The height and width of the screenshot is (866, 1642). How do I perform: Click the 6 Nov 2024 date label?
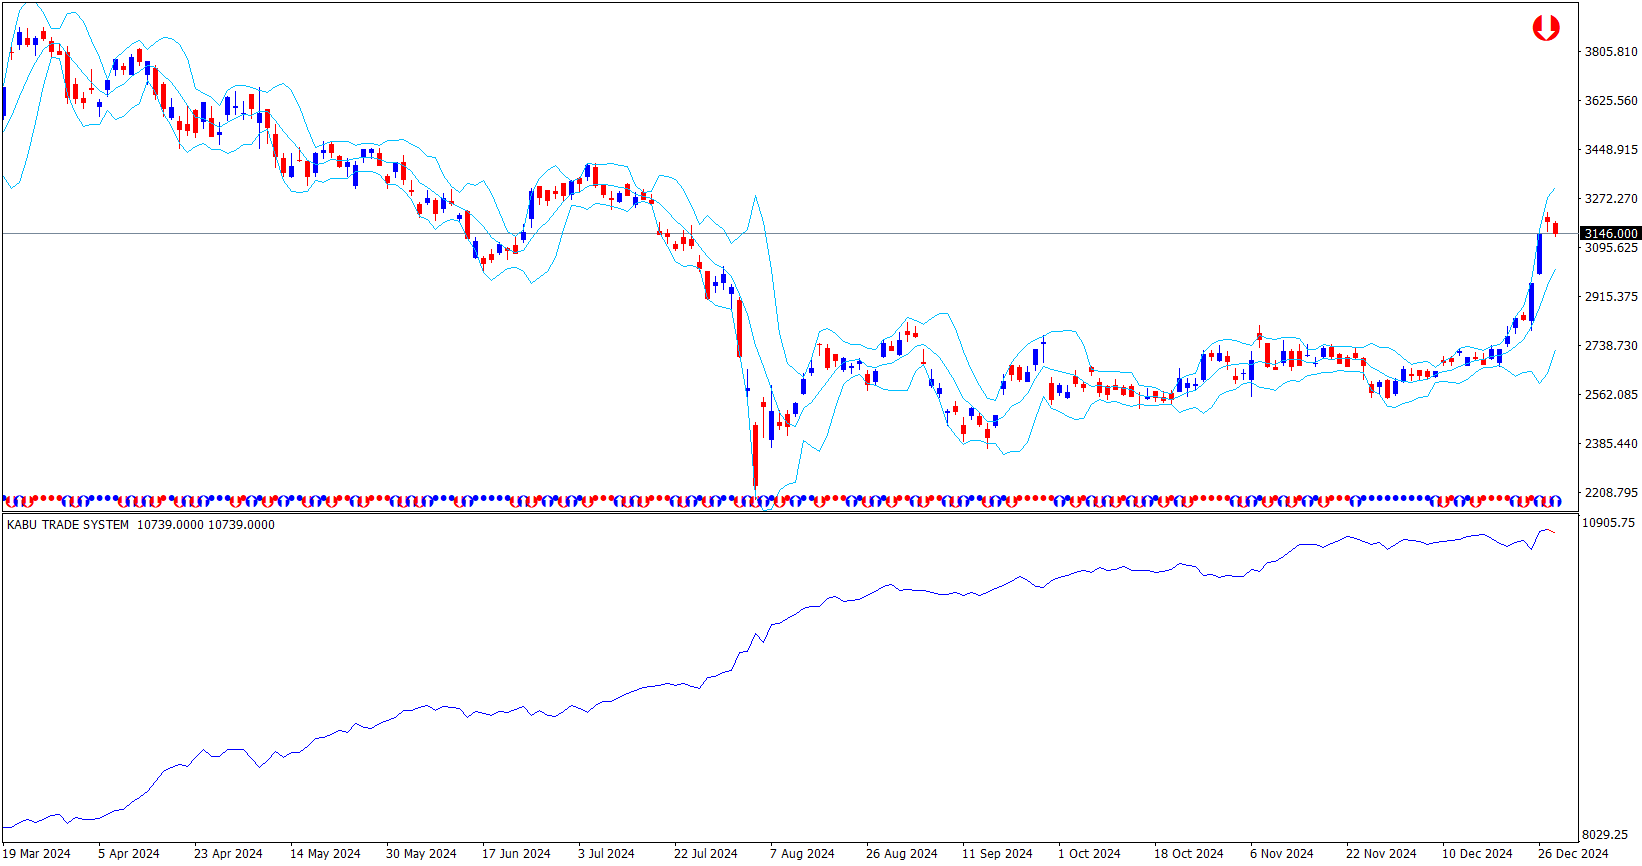(1281, 853)
